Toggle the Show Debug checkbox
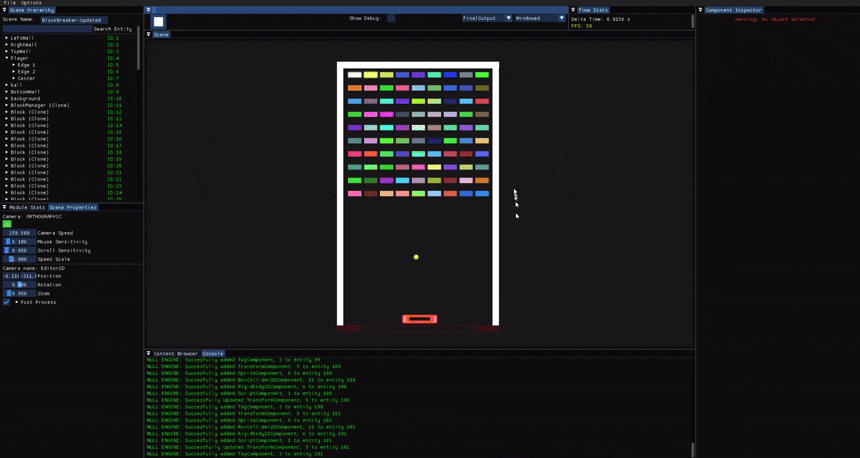The image size is (860, 458). [391, 18]
